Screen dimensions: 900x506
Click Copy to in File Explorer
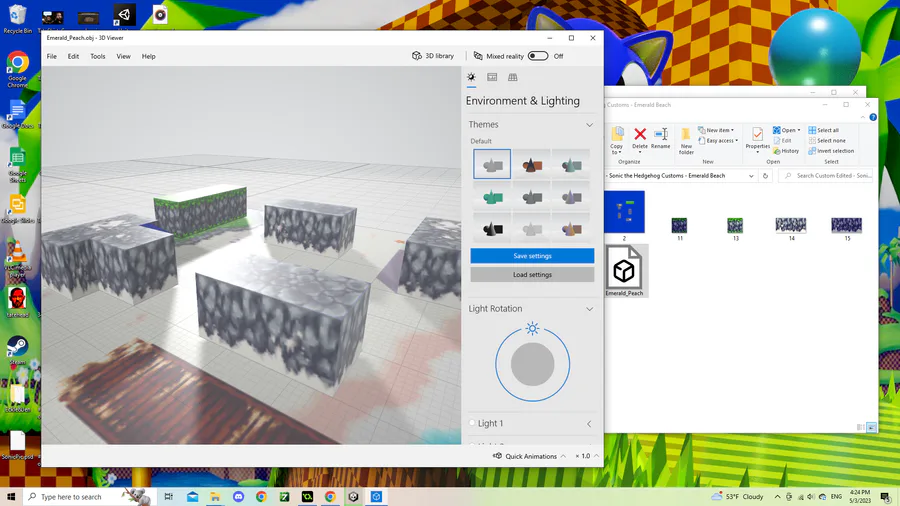point(617,140)
